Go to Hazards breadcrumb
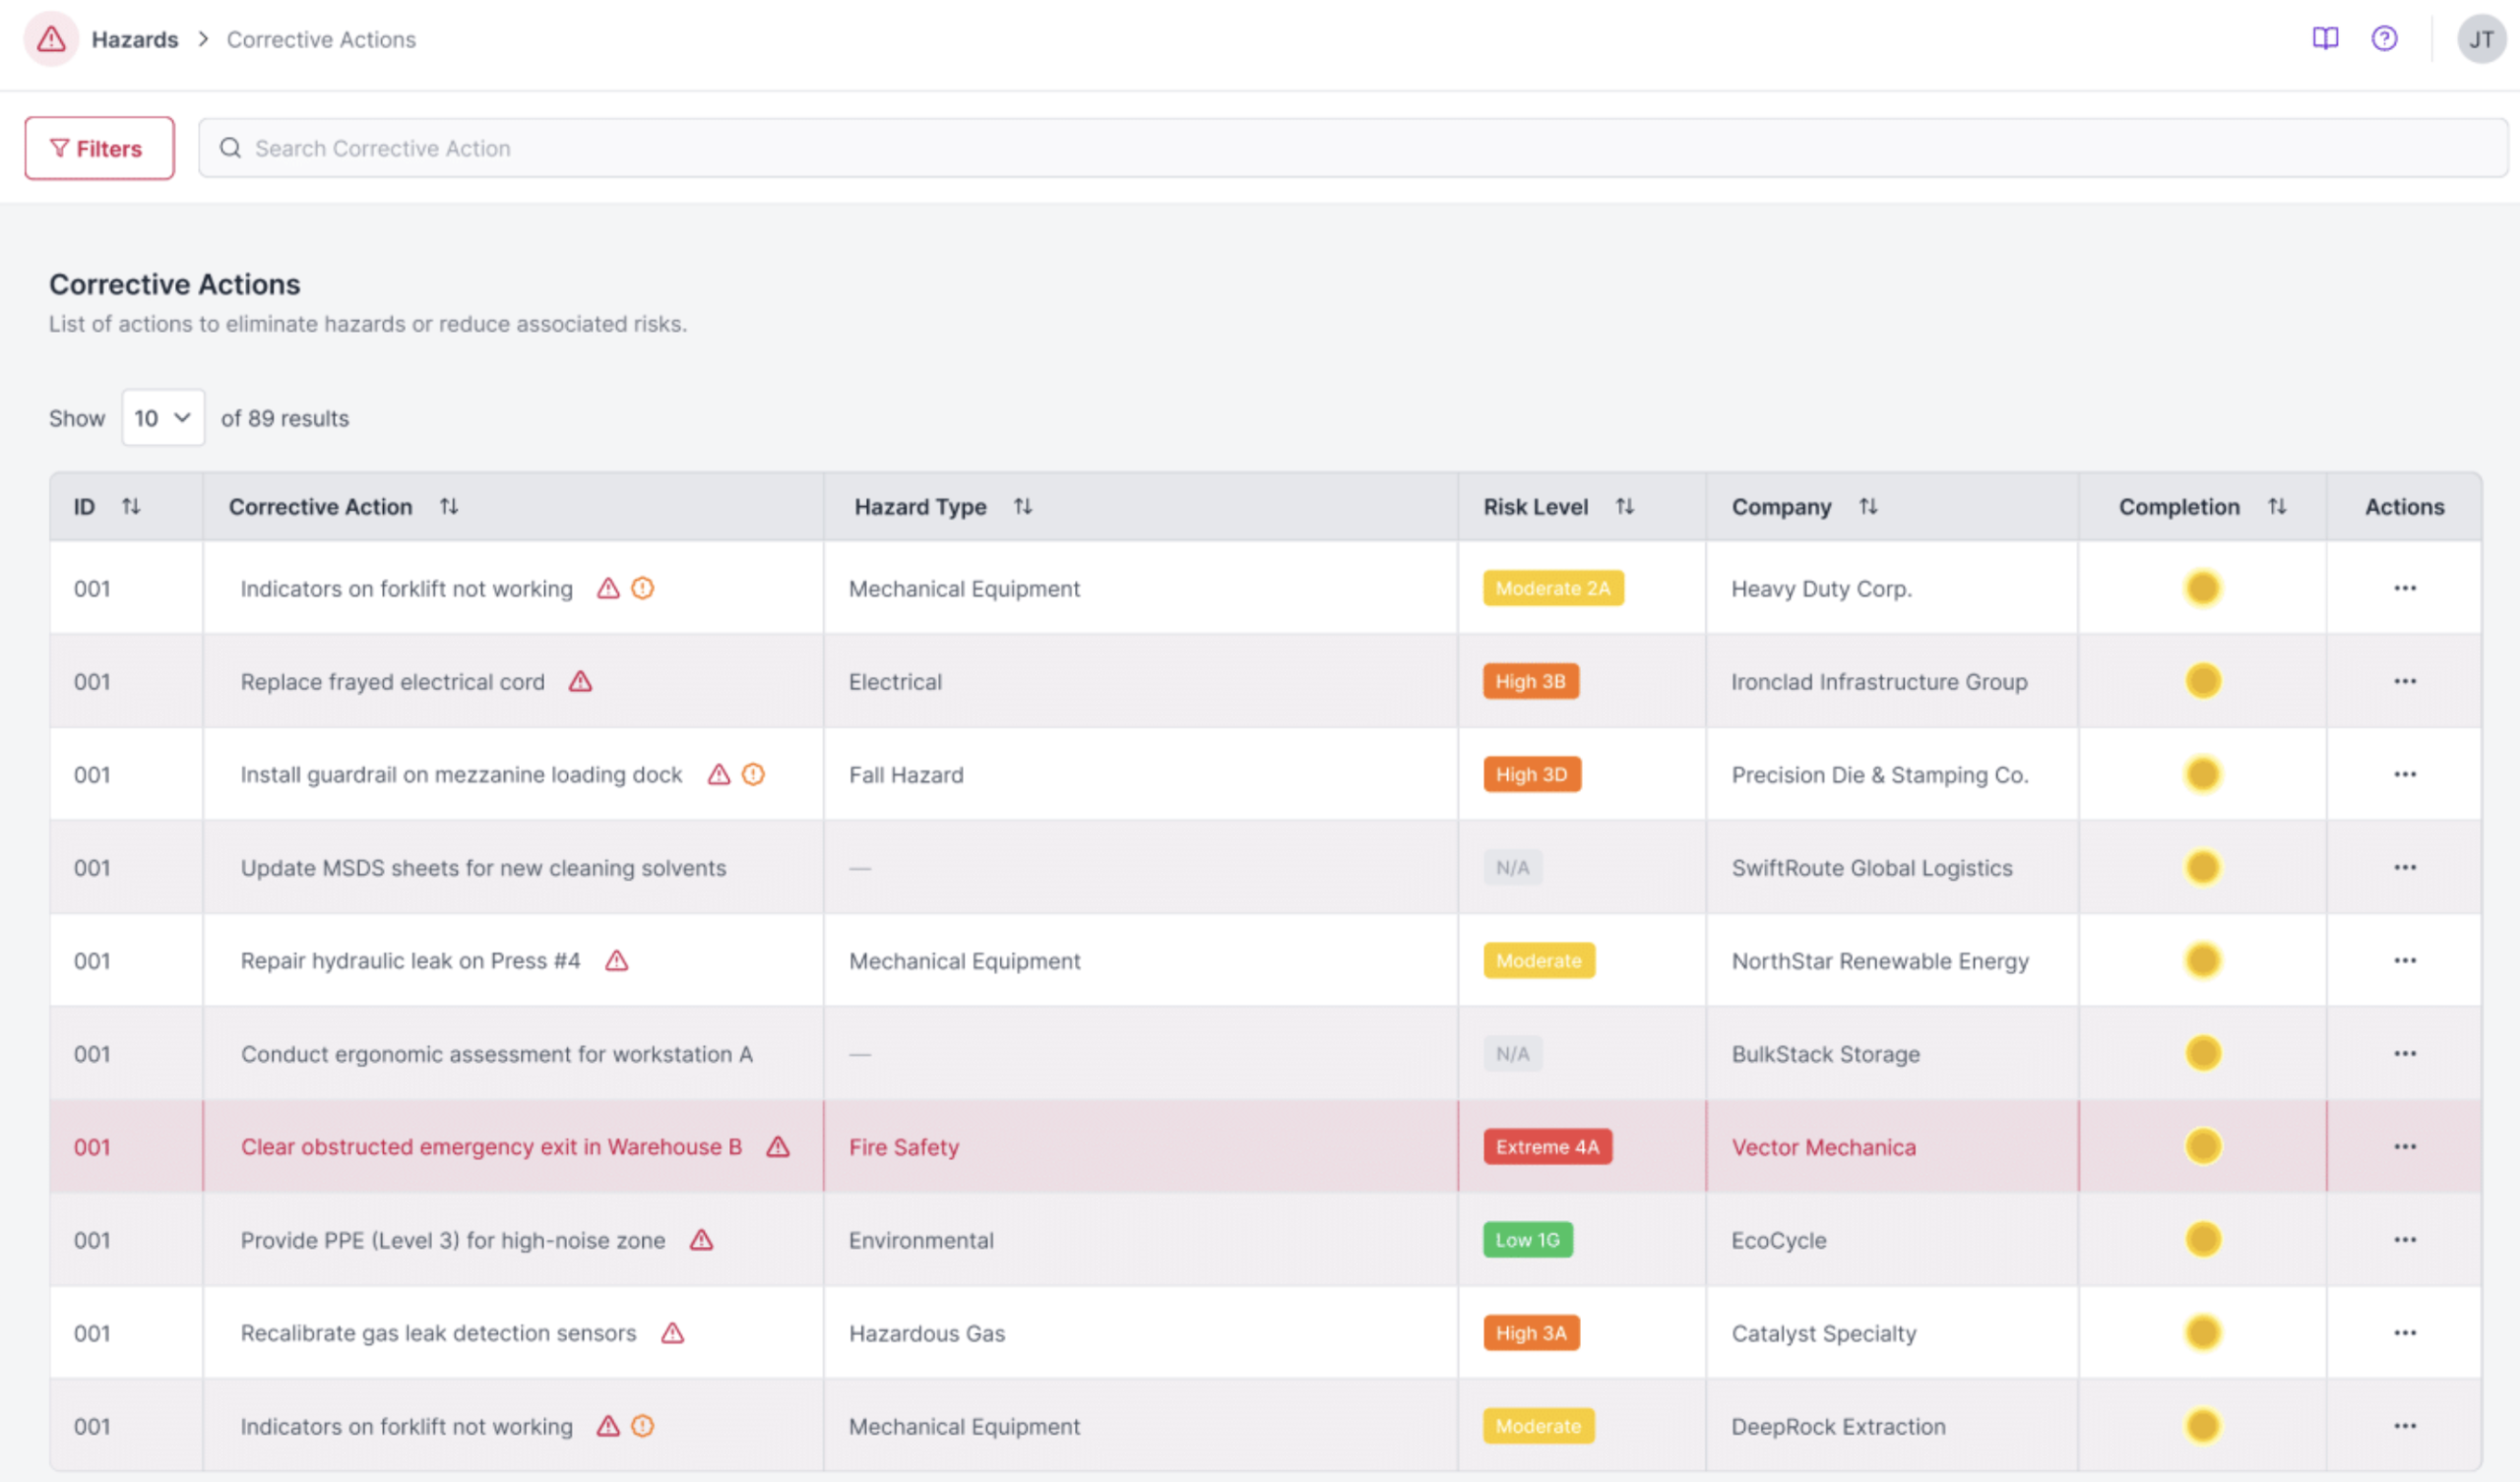This screenshot has height=1482, width=2520. point(135,39)
